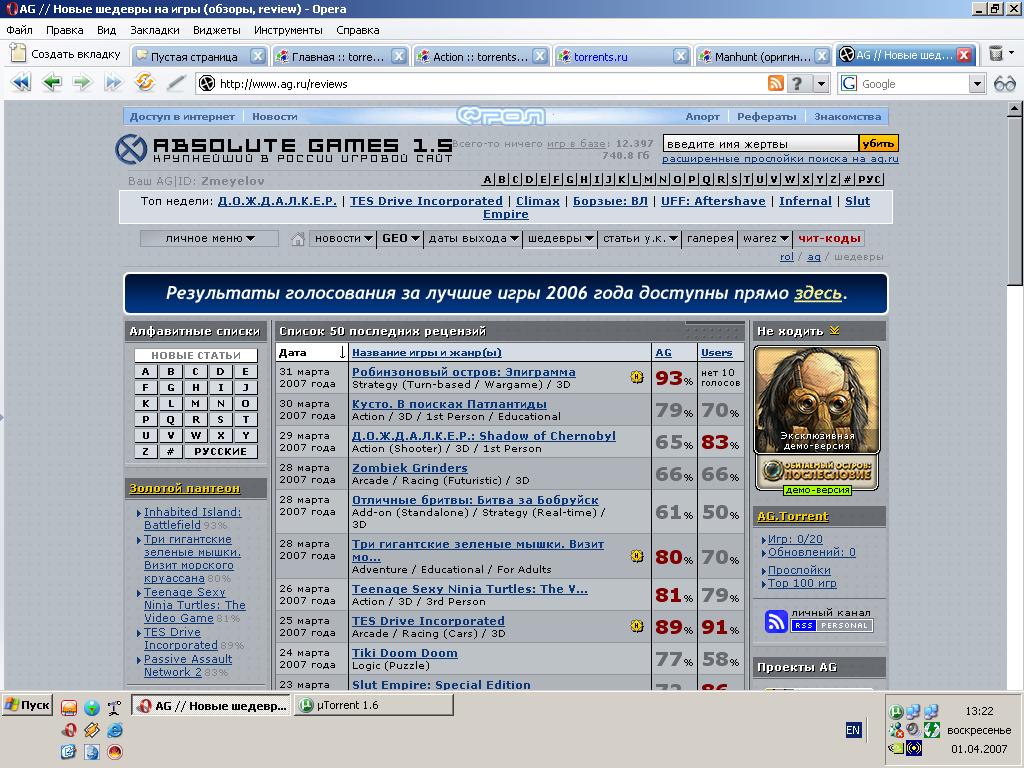Open the Файл menu
Viewport: 1024px width, 768px height.
(x=20, y=30)
